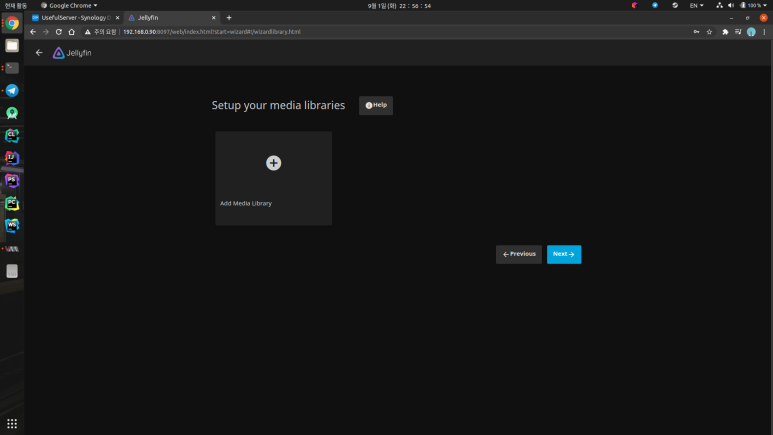Go back using the Jellyfin header arrow
773x435 pixels.
(39, 53)
